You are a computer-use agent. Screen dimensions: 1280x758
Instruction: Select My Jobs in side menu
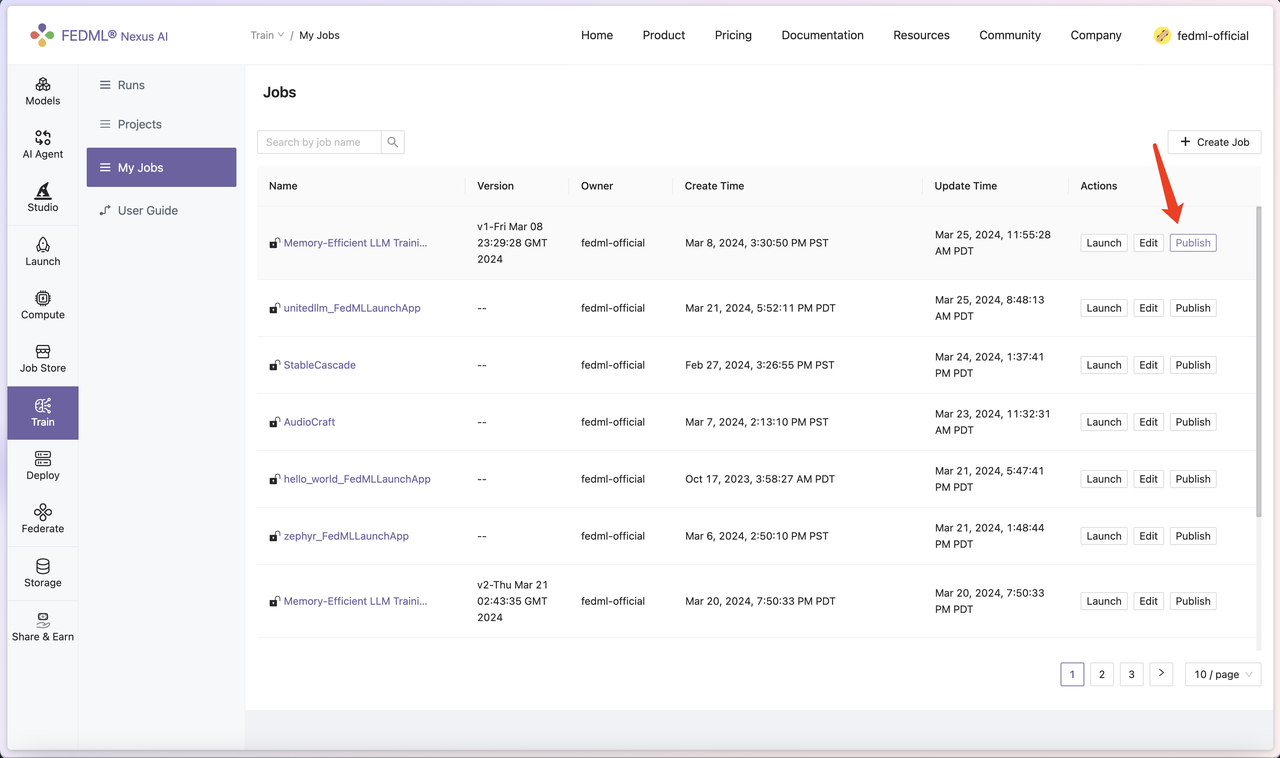(x=162, y=167)
